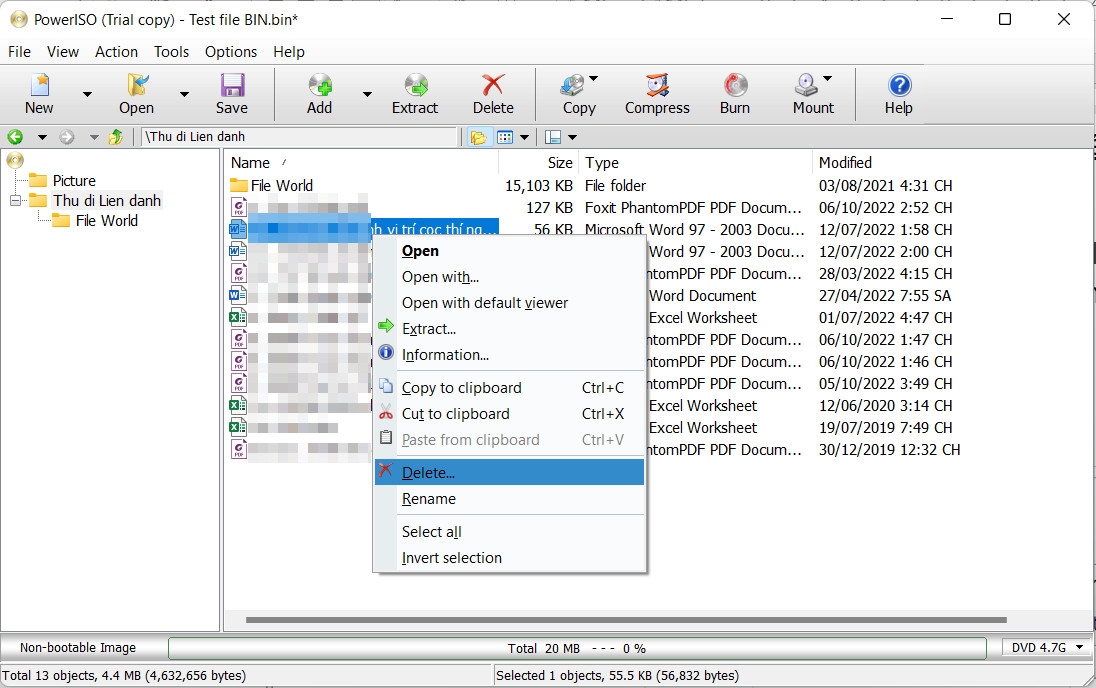The width and height of the screenshot is (1096, 688).
Task: Open the View menu
Action: coord(63,52)
